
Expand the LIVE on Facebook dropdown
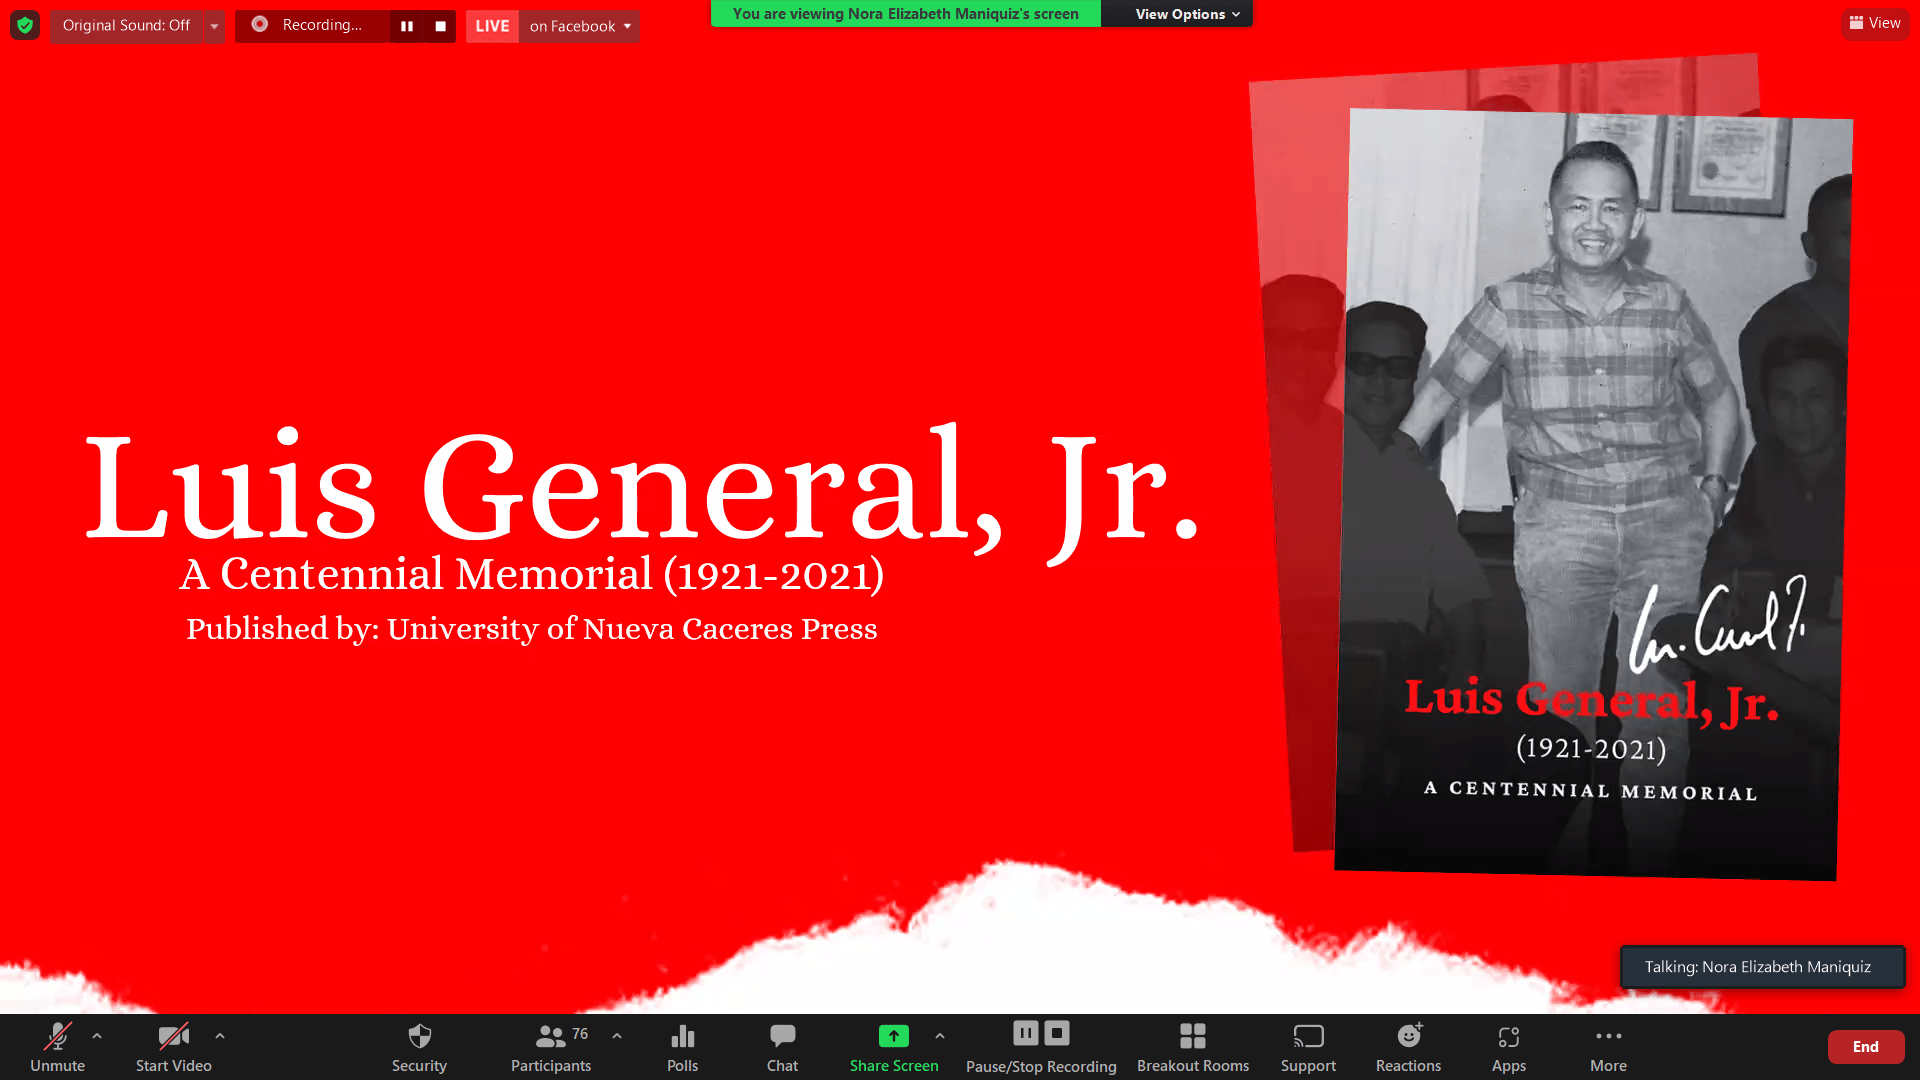pos(627,26)
